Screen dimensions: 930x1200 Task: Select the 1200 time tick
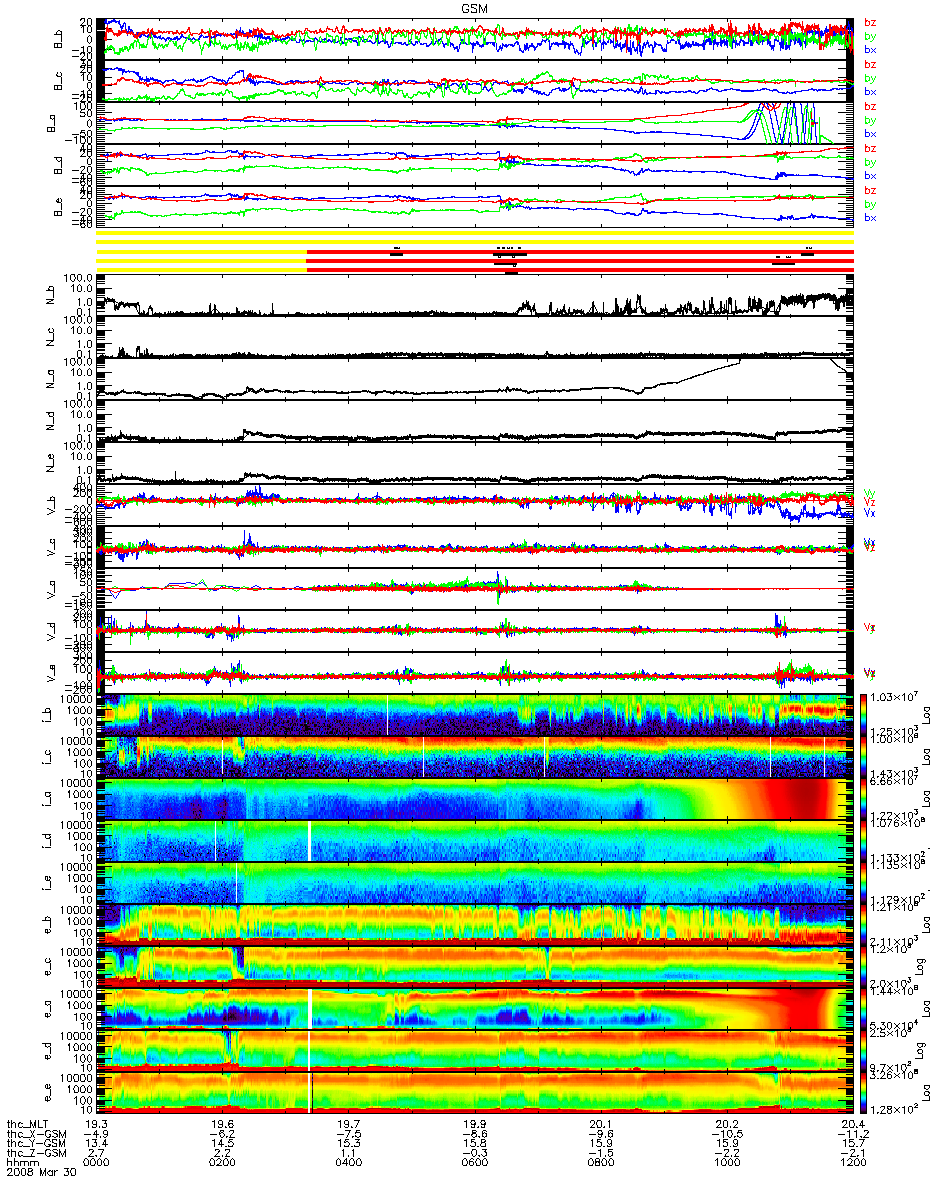click(x=852, y=1164)
